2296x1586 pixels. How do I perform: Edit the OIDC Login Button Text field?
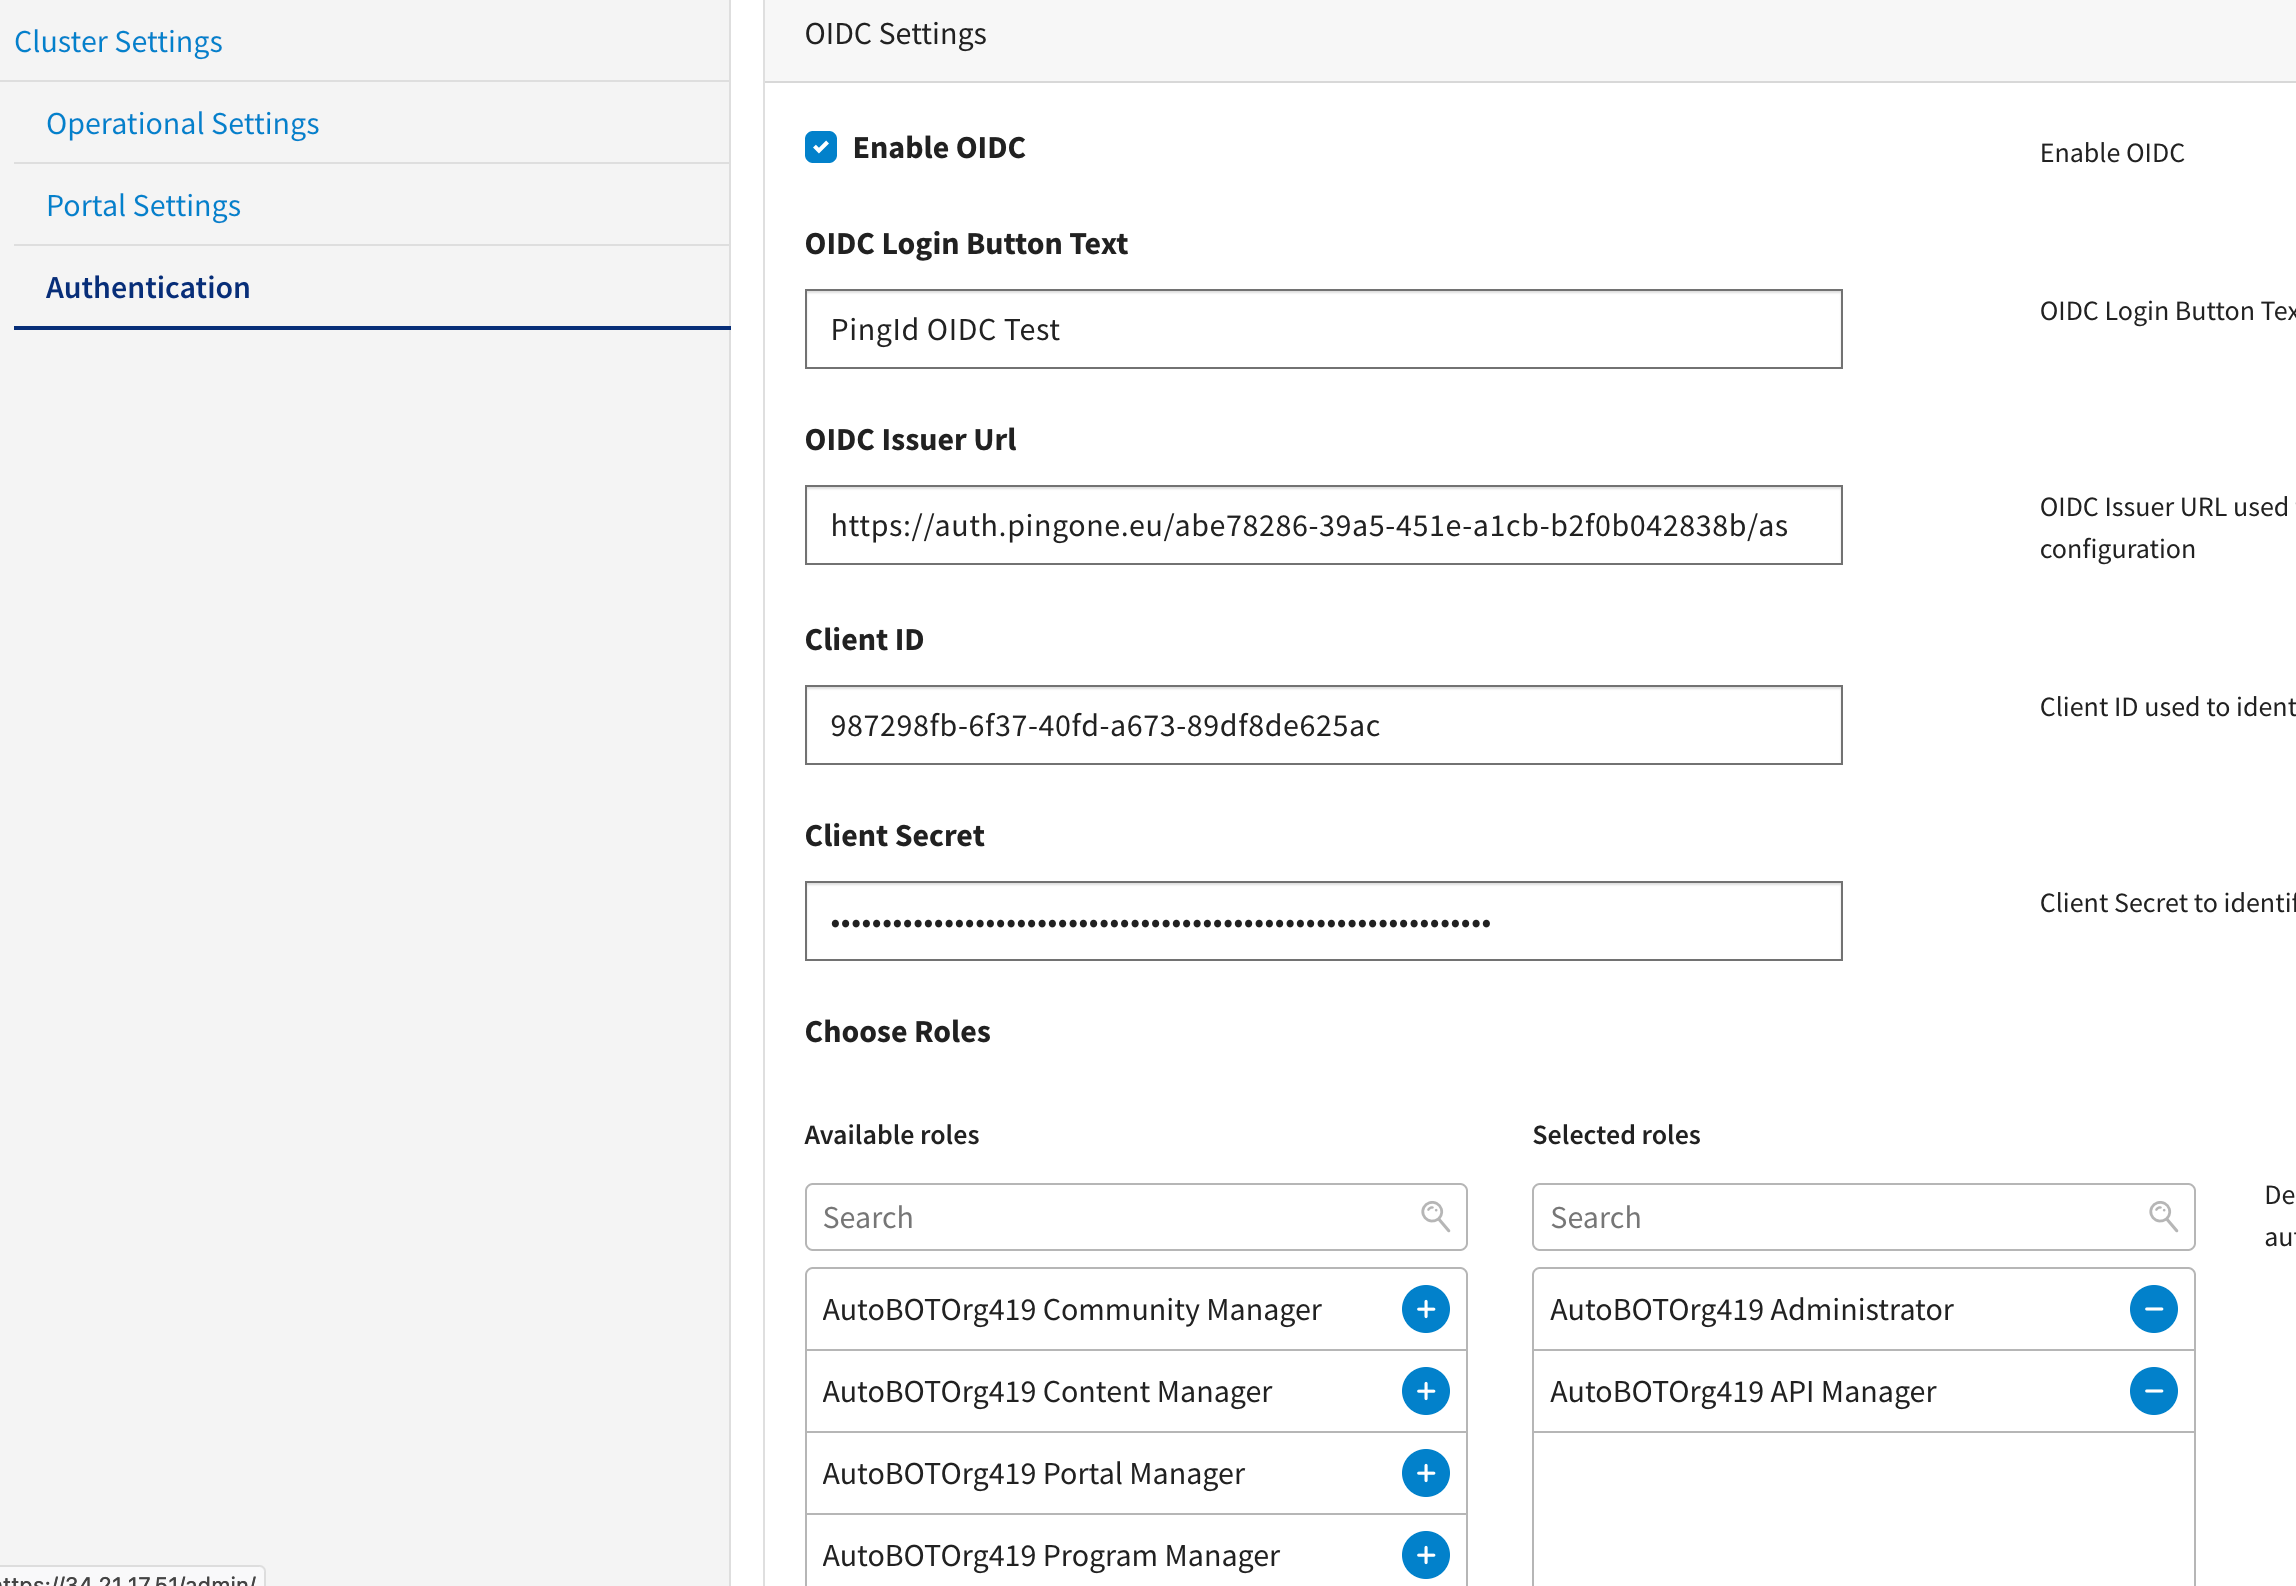point(1323,329)
